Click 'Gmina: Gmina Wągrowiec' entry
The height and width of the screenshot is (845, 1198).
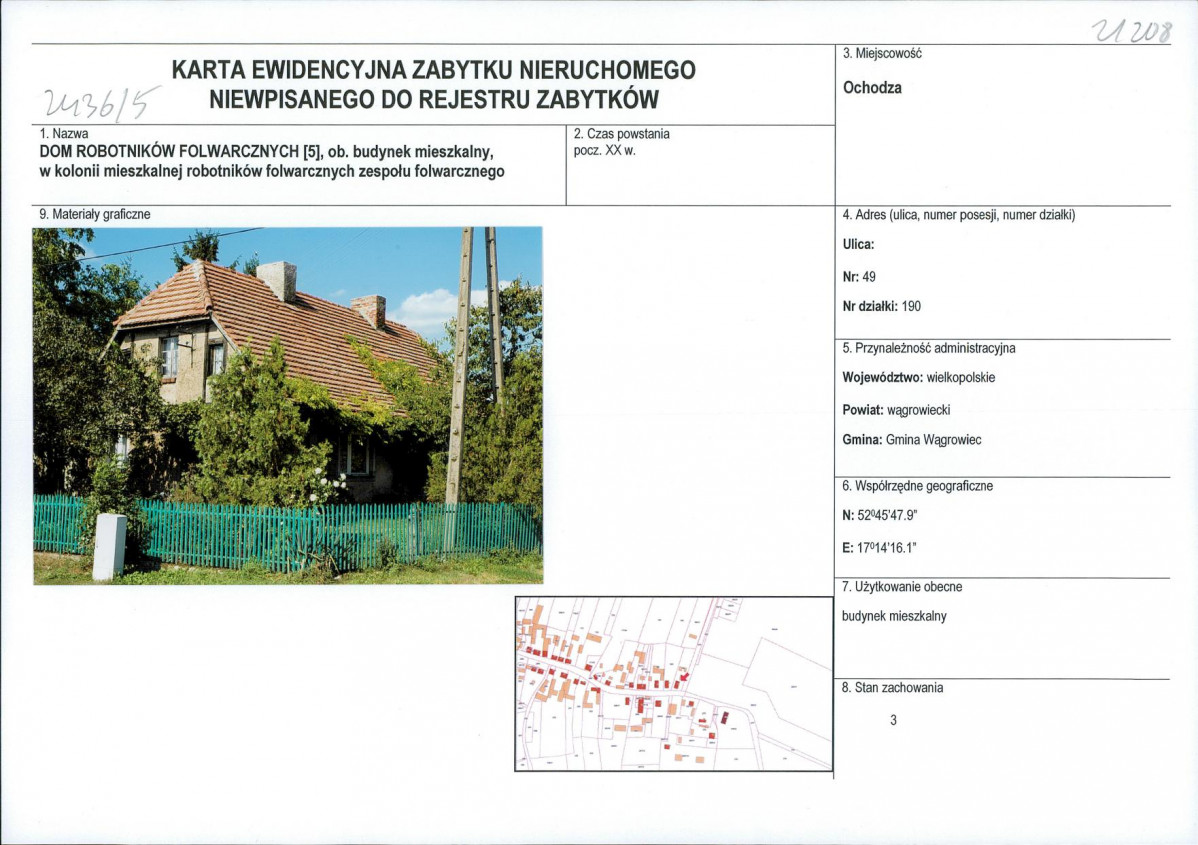911,440
